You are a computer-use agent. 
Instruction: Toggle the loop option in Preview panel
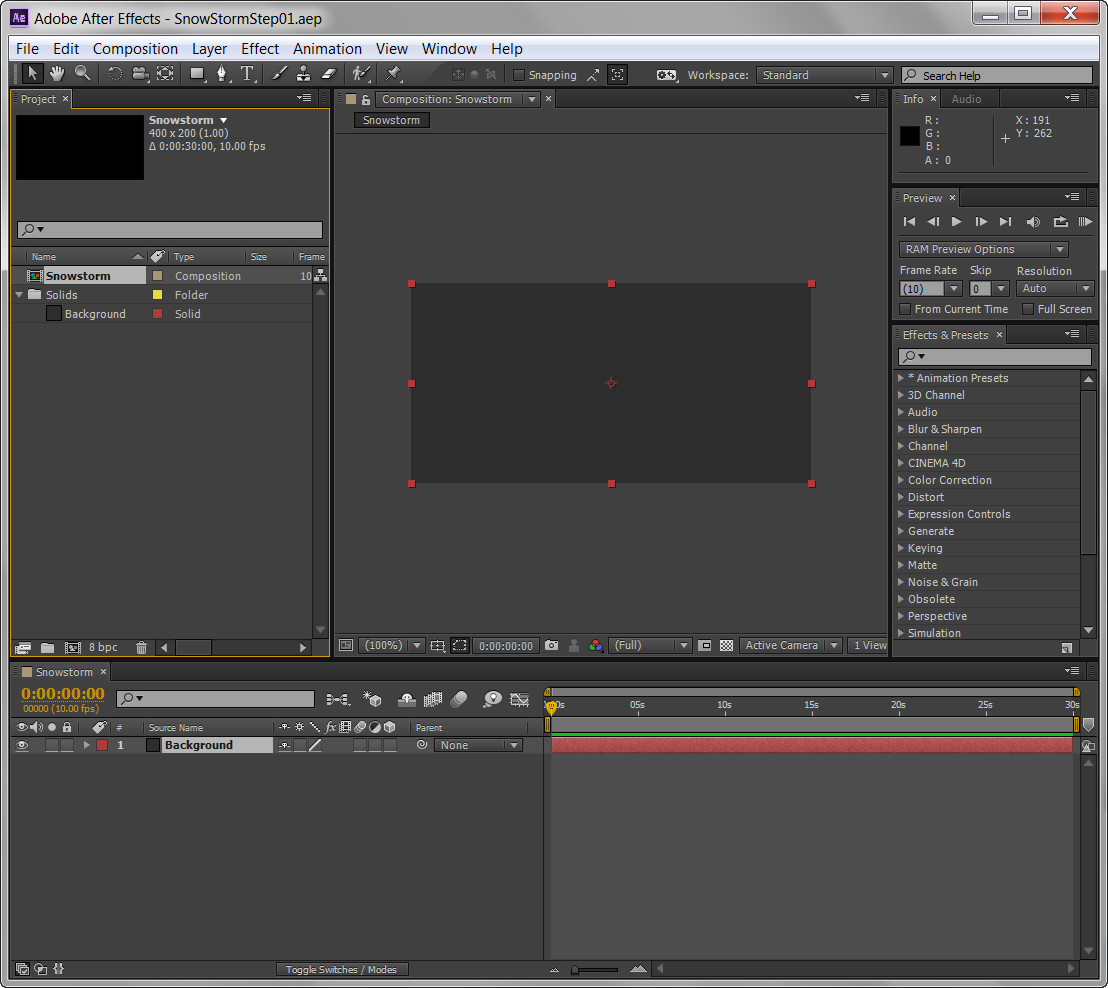tap(1060, 222)
